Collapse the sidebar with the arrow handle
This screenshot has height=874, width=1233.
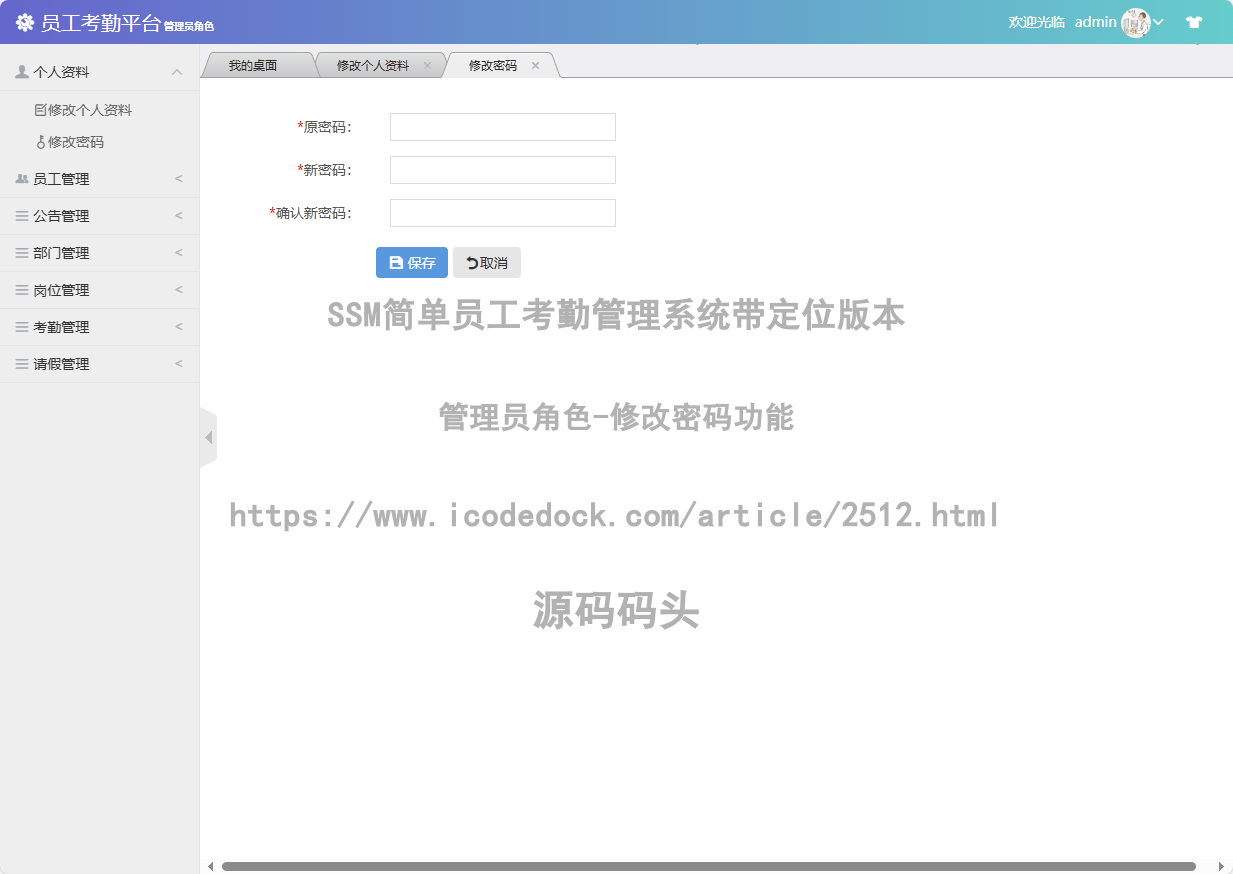point(208,437)
